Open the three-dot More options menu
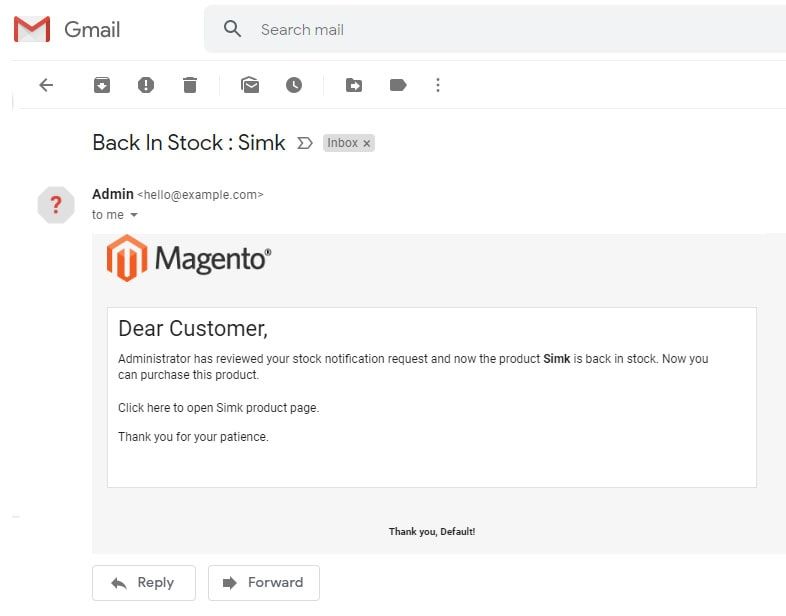This screenshot has height=616, width=786. [437, 85]
